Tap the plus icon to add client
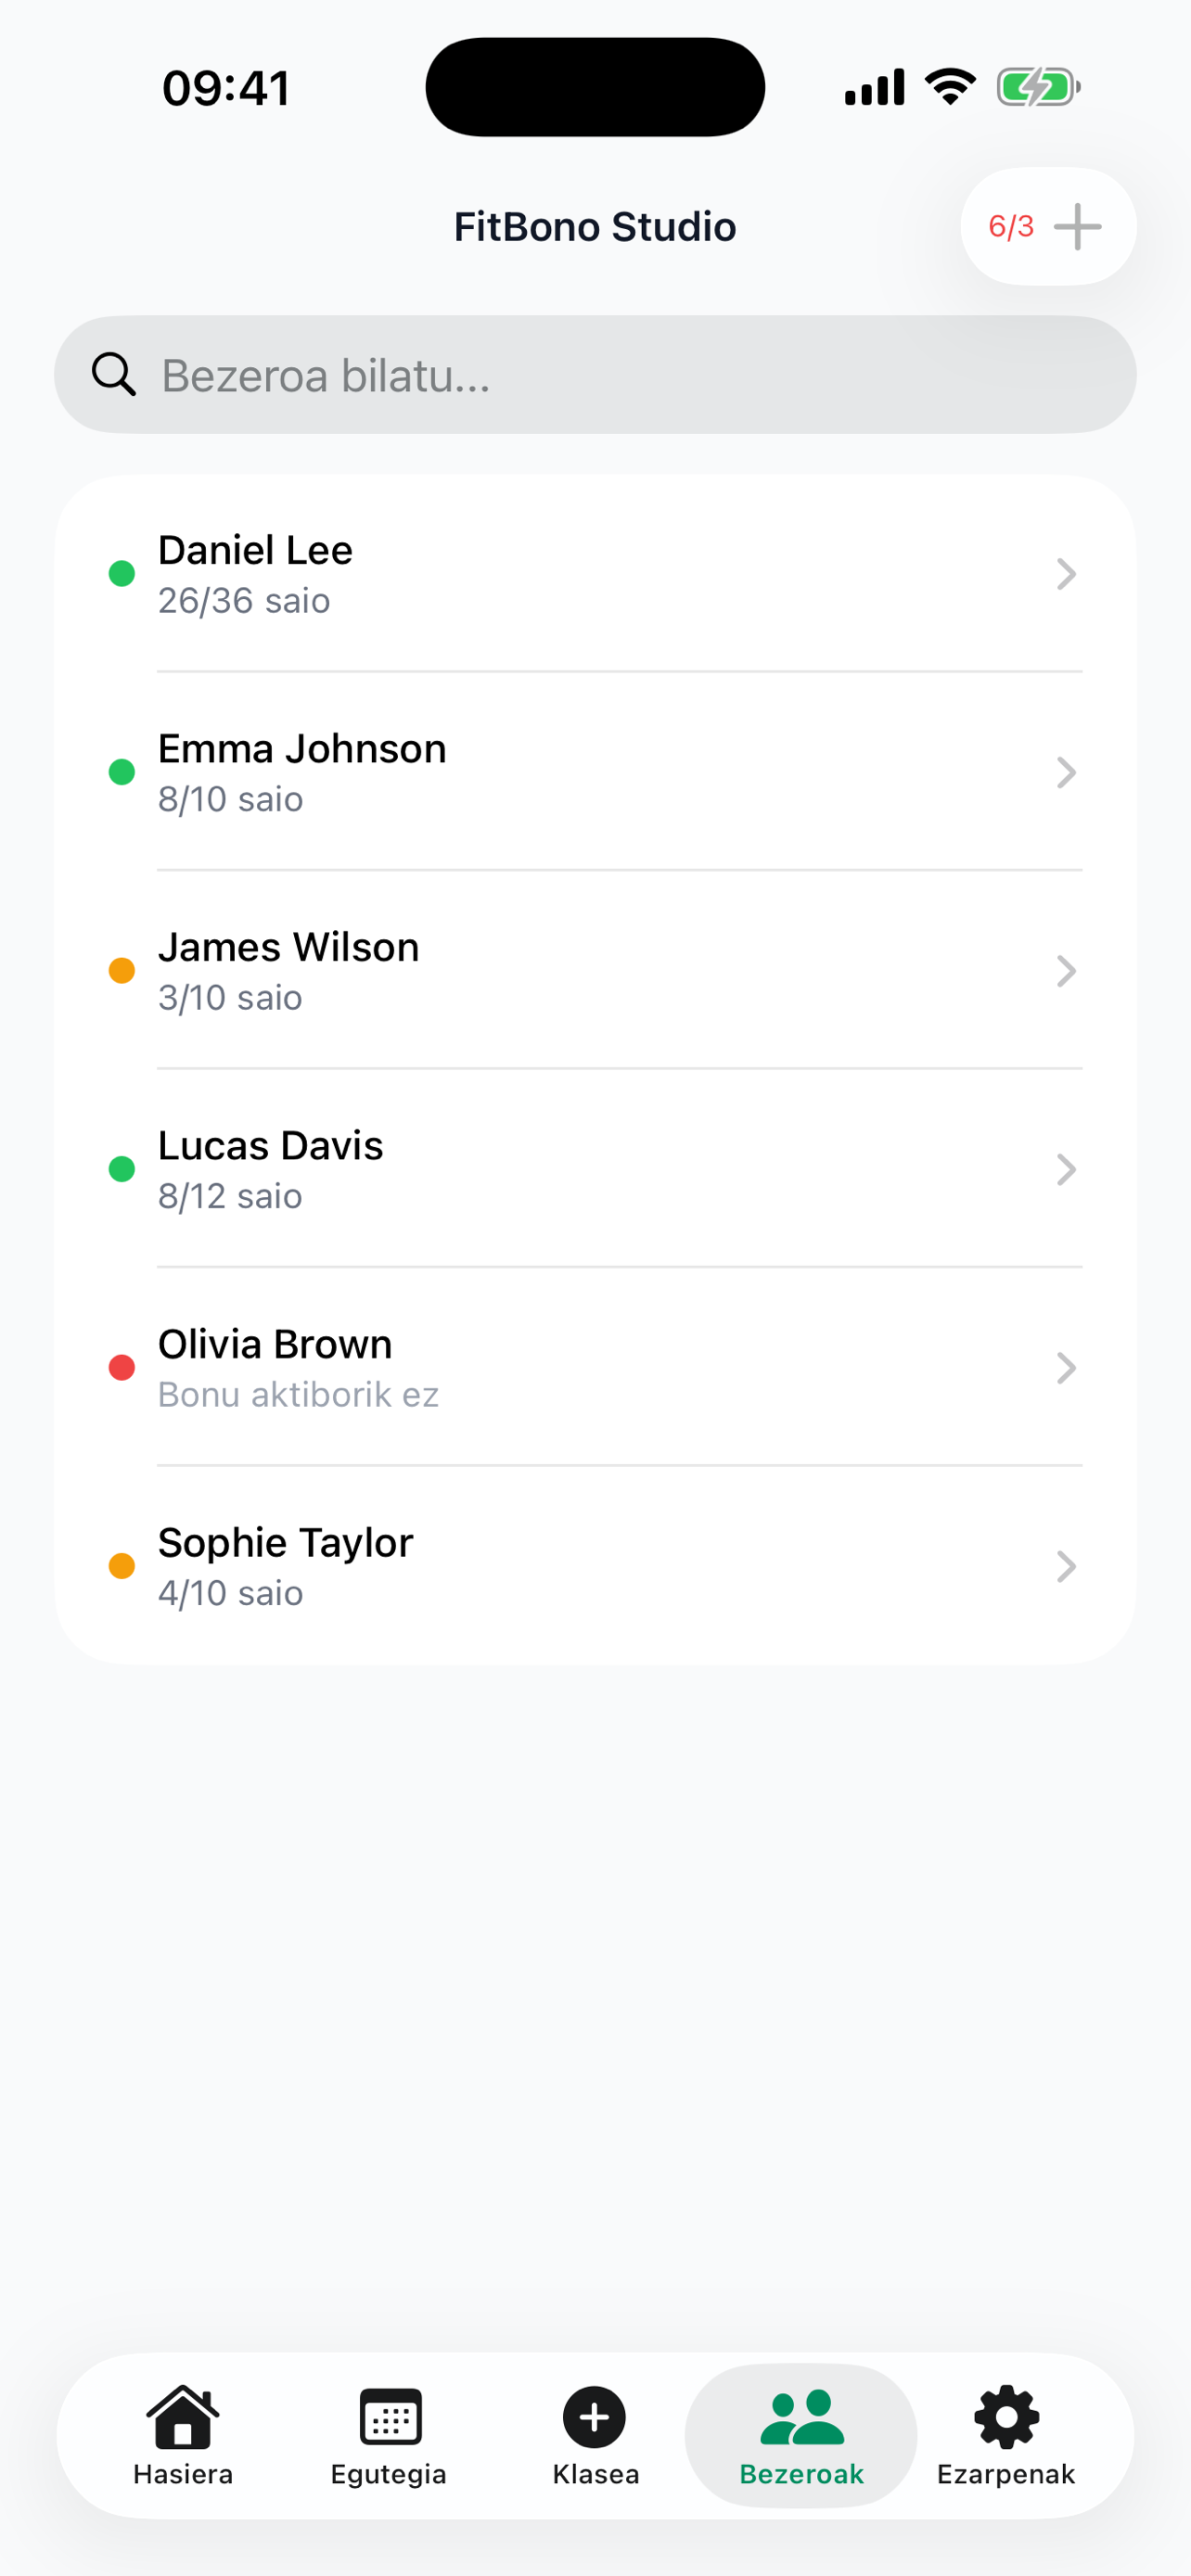Screen dimensions: 1191x2576 pyautogui.click(x=1077, y=227)
